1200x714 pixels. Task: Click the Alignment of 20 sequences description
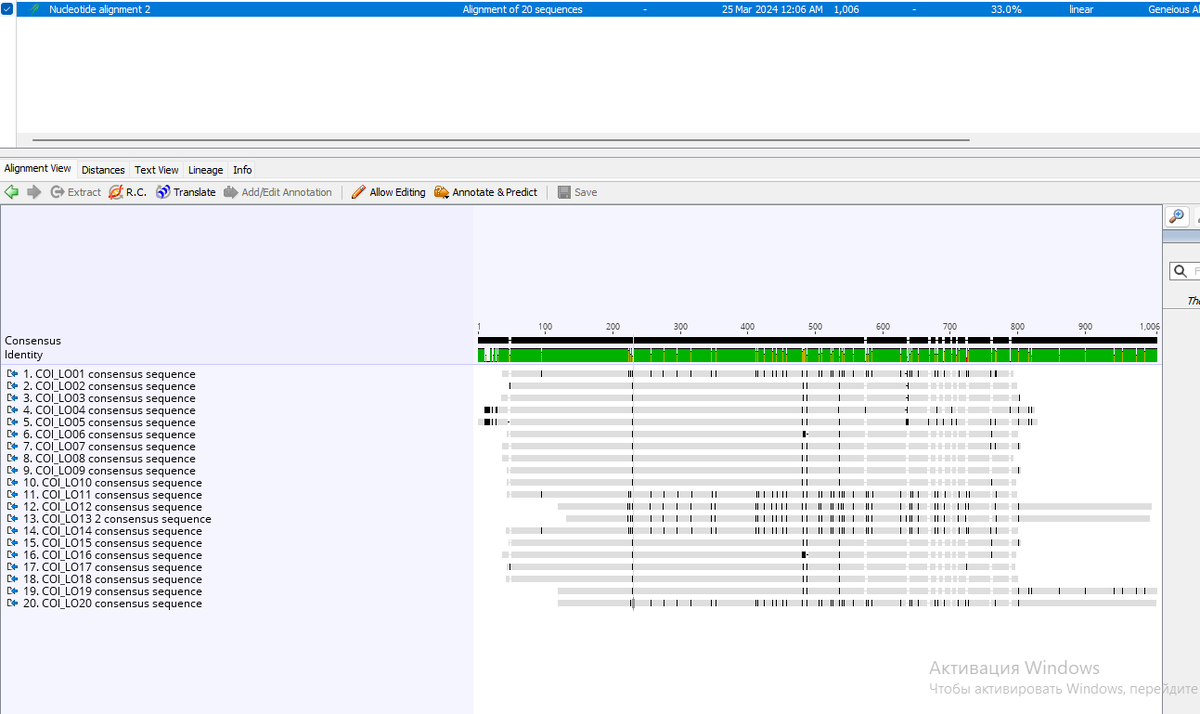point(522,9)
